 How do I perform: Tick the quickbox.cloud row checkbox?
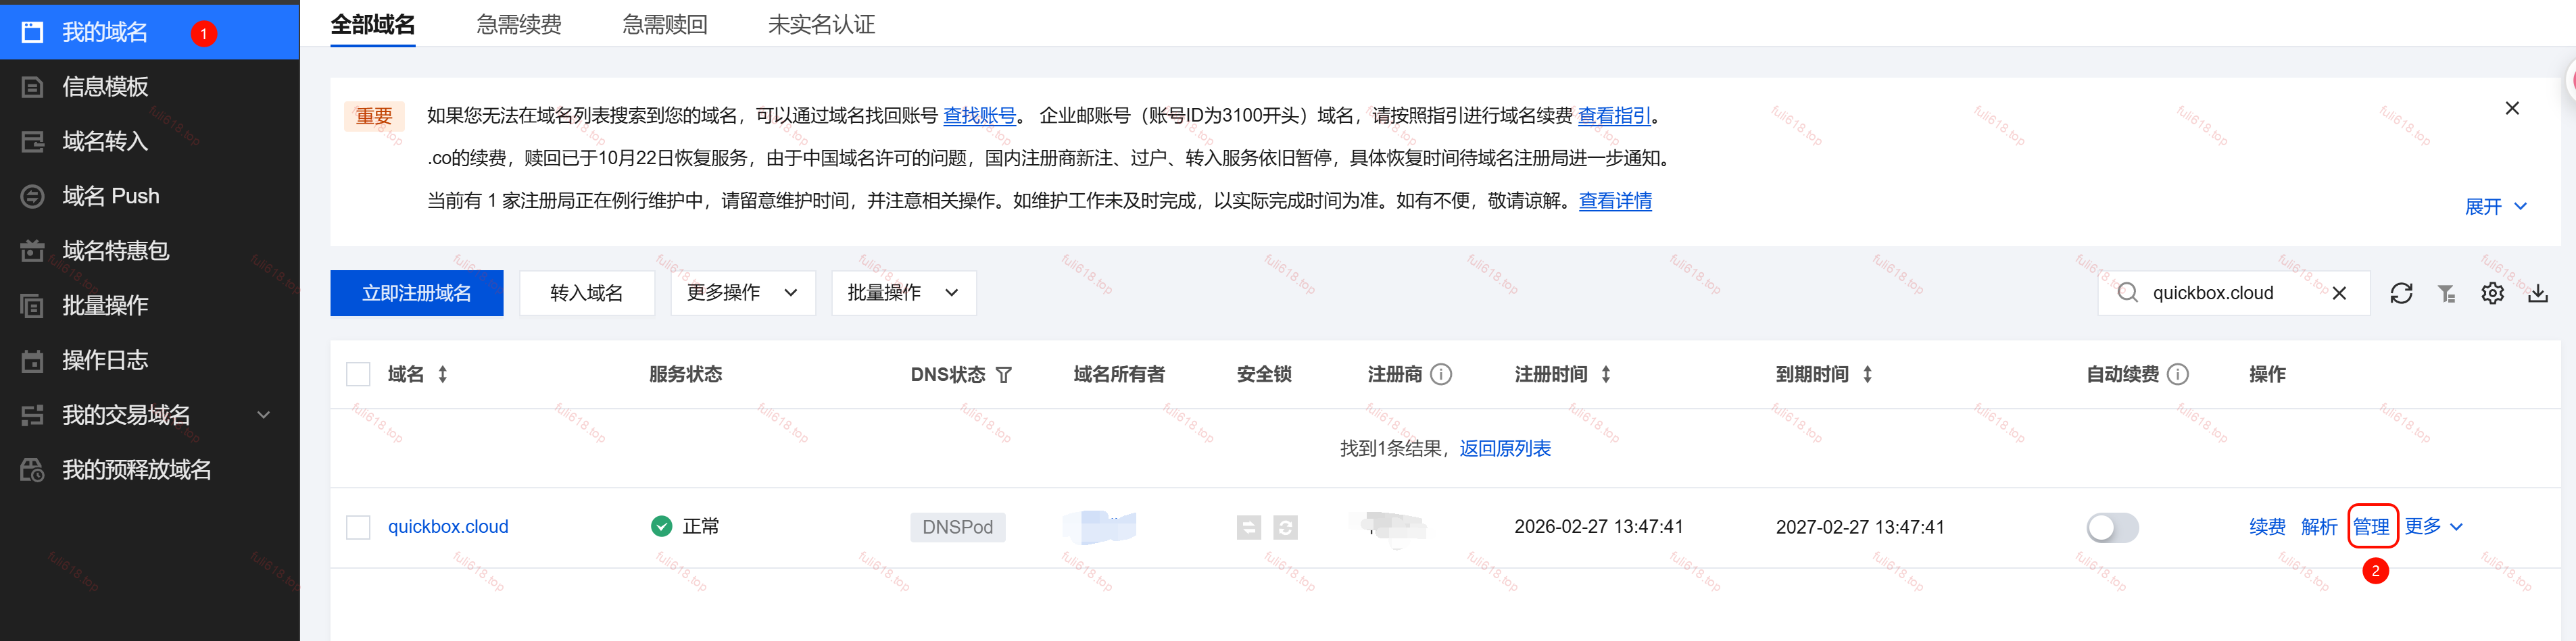tap(358, 527)
